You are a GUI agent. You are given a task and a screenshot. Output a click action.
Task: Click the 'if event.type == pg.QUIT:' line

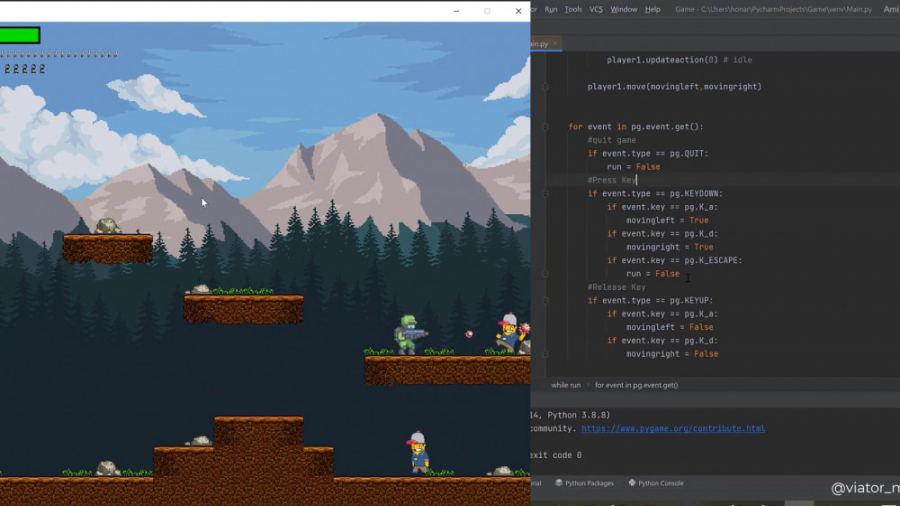[647, 154]
